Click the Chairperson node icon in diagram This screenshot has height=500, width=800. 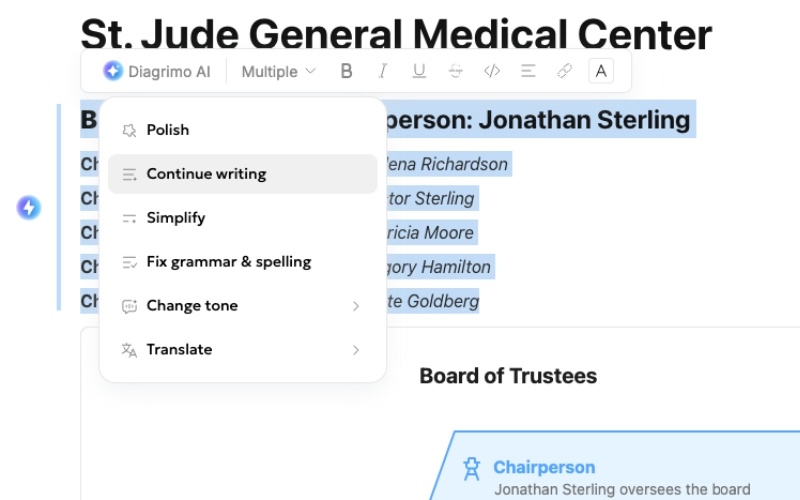point(472,467)
